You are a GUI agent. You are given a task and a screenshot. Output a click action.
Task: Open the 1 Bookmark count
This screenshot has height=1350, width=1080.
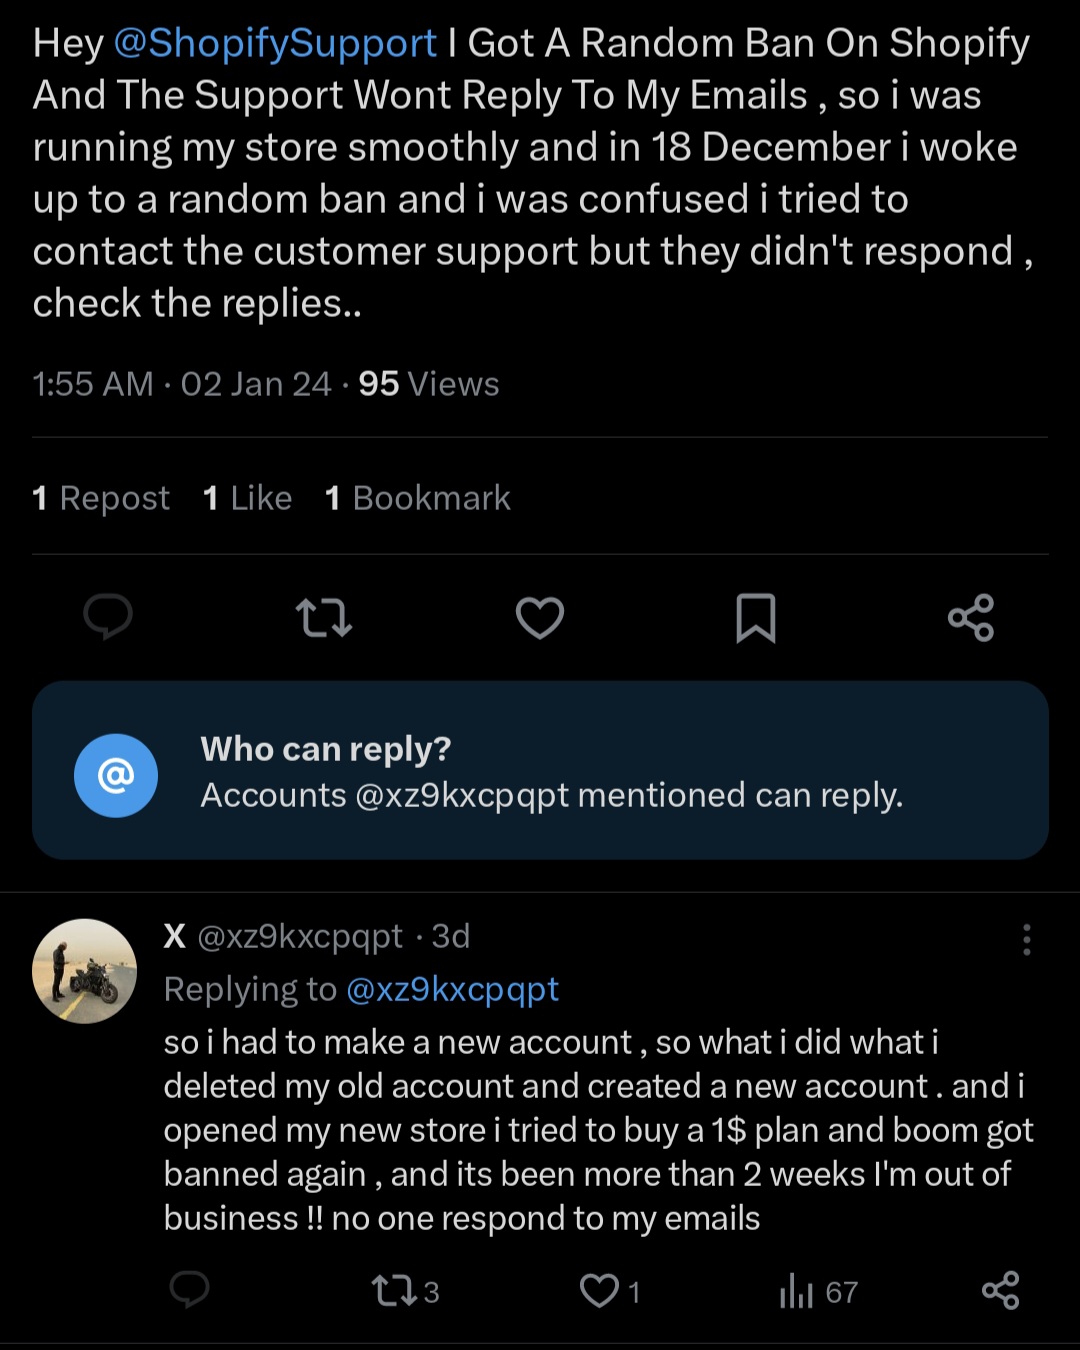click(418, 498)
